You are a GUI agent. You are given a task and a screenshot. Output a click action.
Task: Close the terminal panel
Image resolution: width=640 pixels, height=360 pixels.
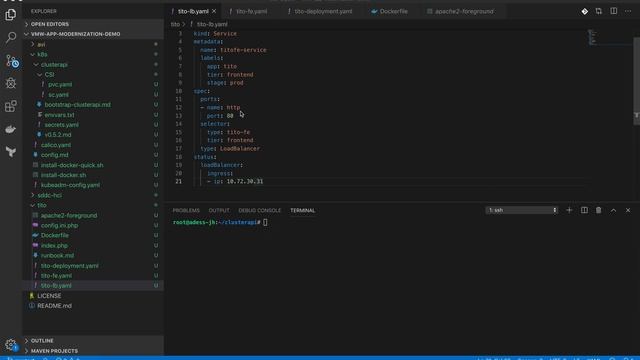(x=628, y=210)
